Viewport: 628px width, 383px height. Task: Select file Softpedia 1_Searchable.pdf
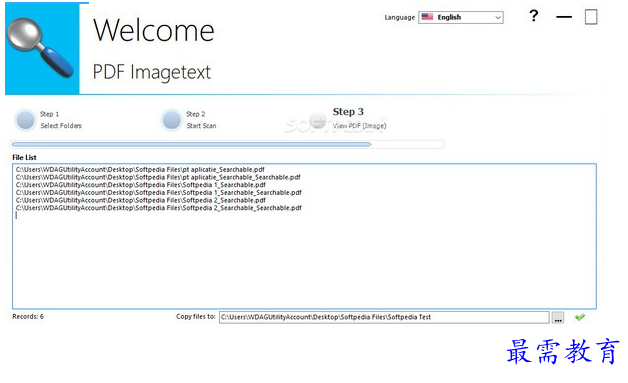click(141, 185)
